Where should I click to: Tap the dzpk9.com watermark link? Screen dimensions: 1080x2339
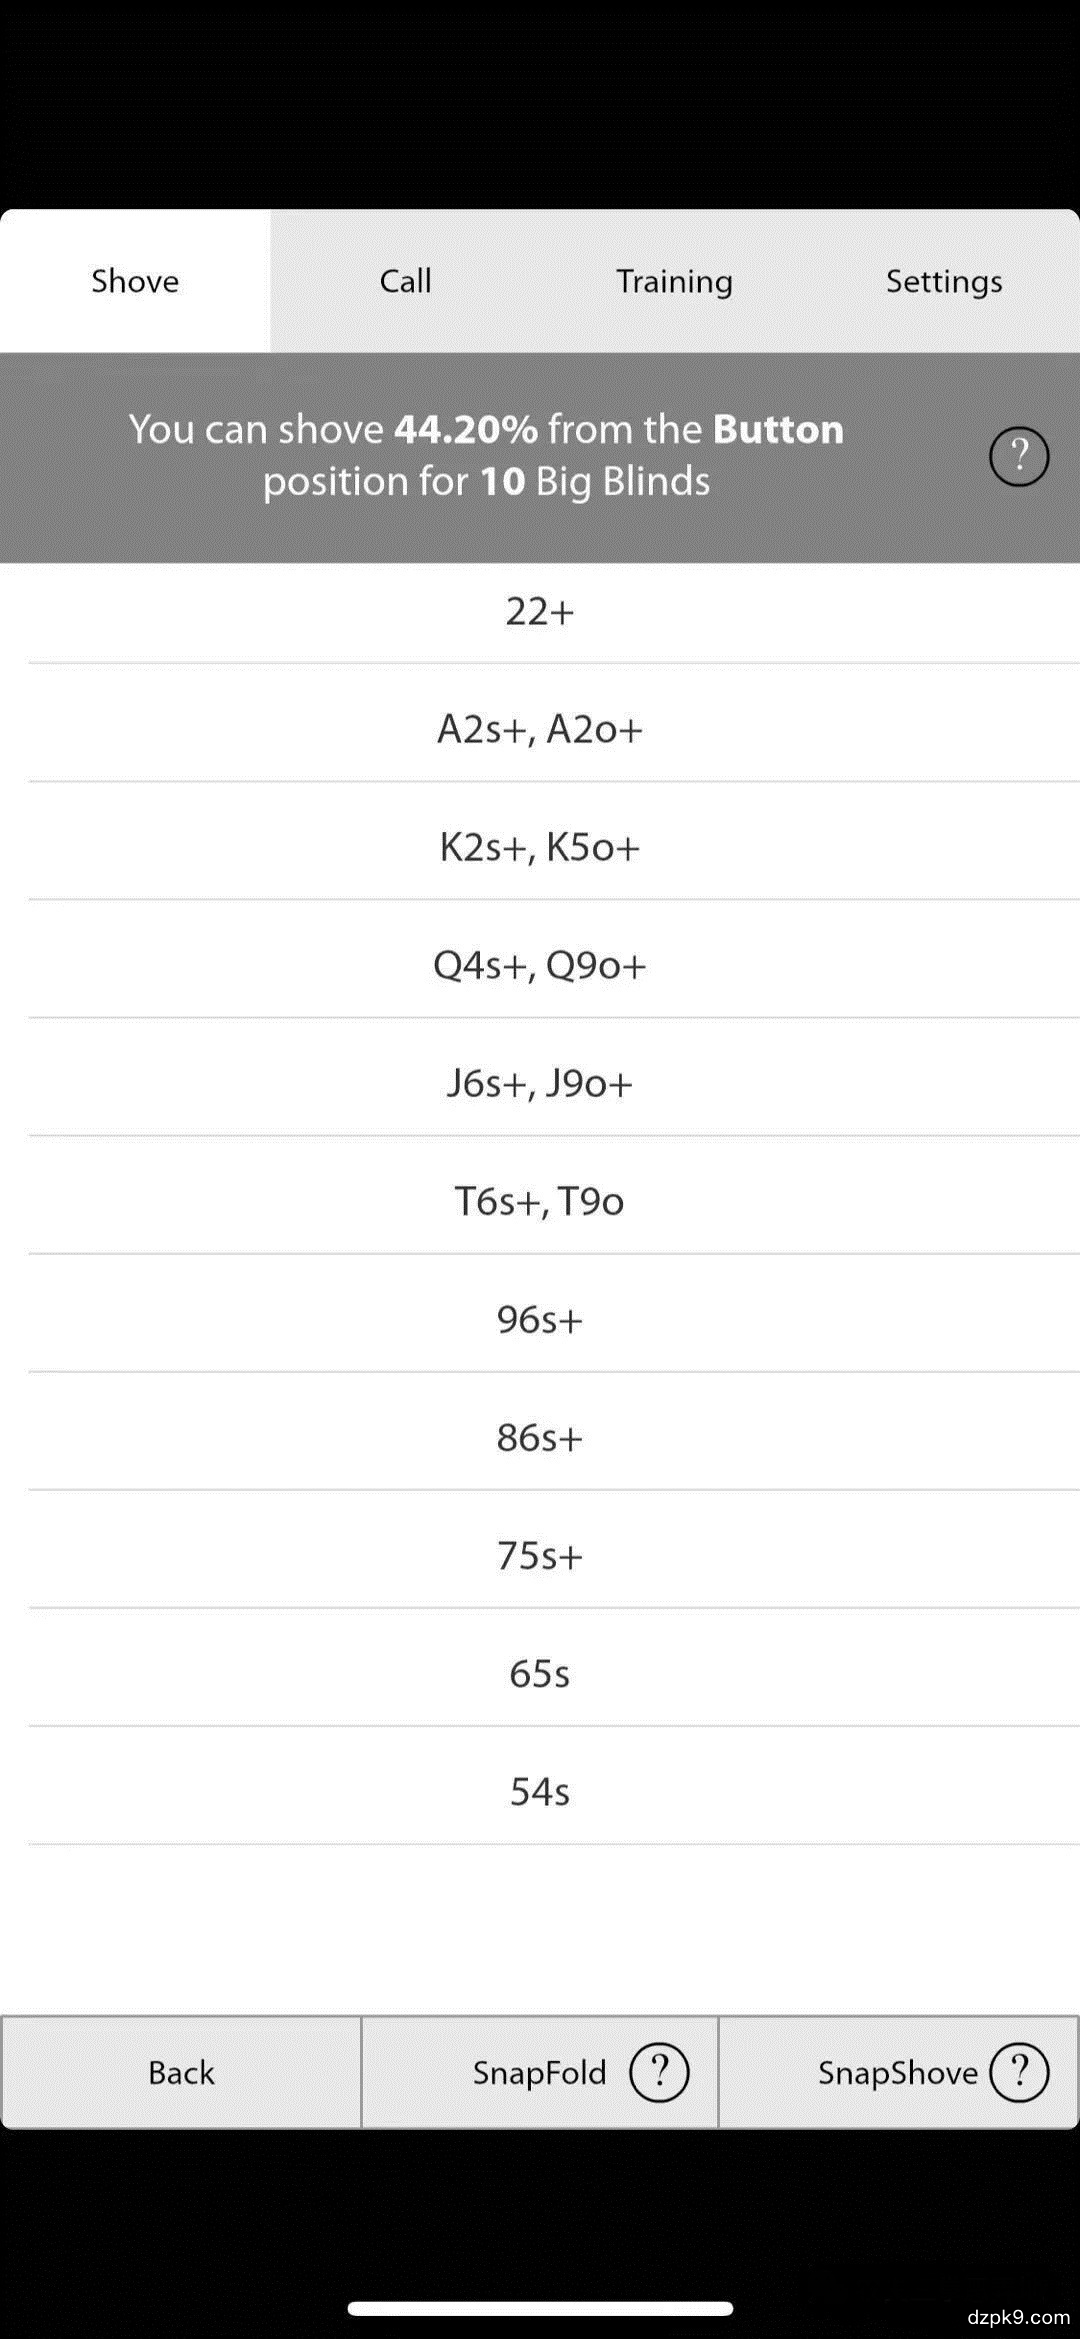pyautogui.click(x=1018, y=2316)
